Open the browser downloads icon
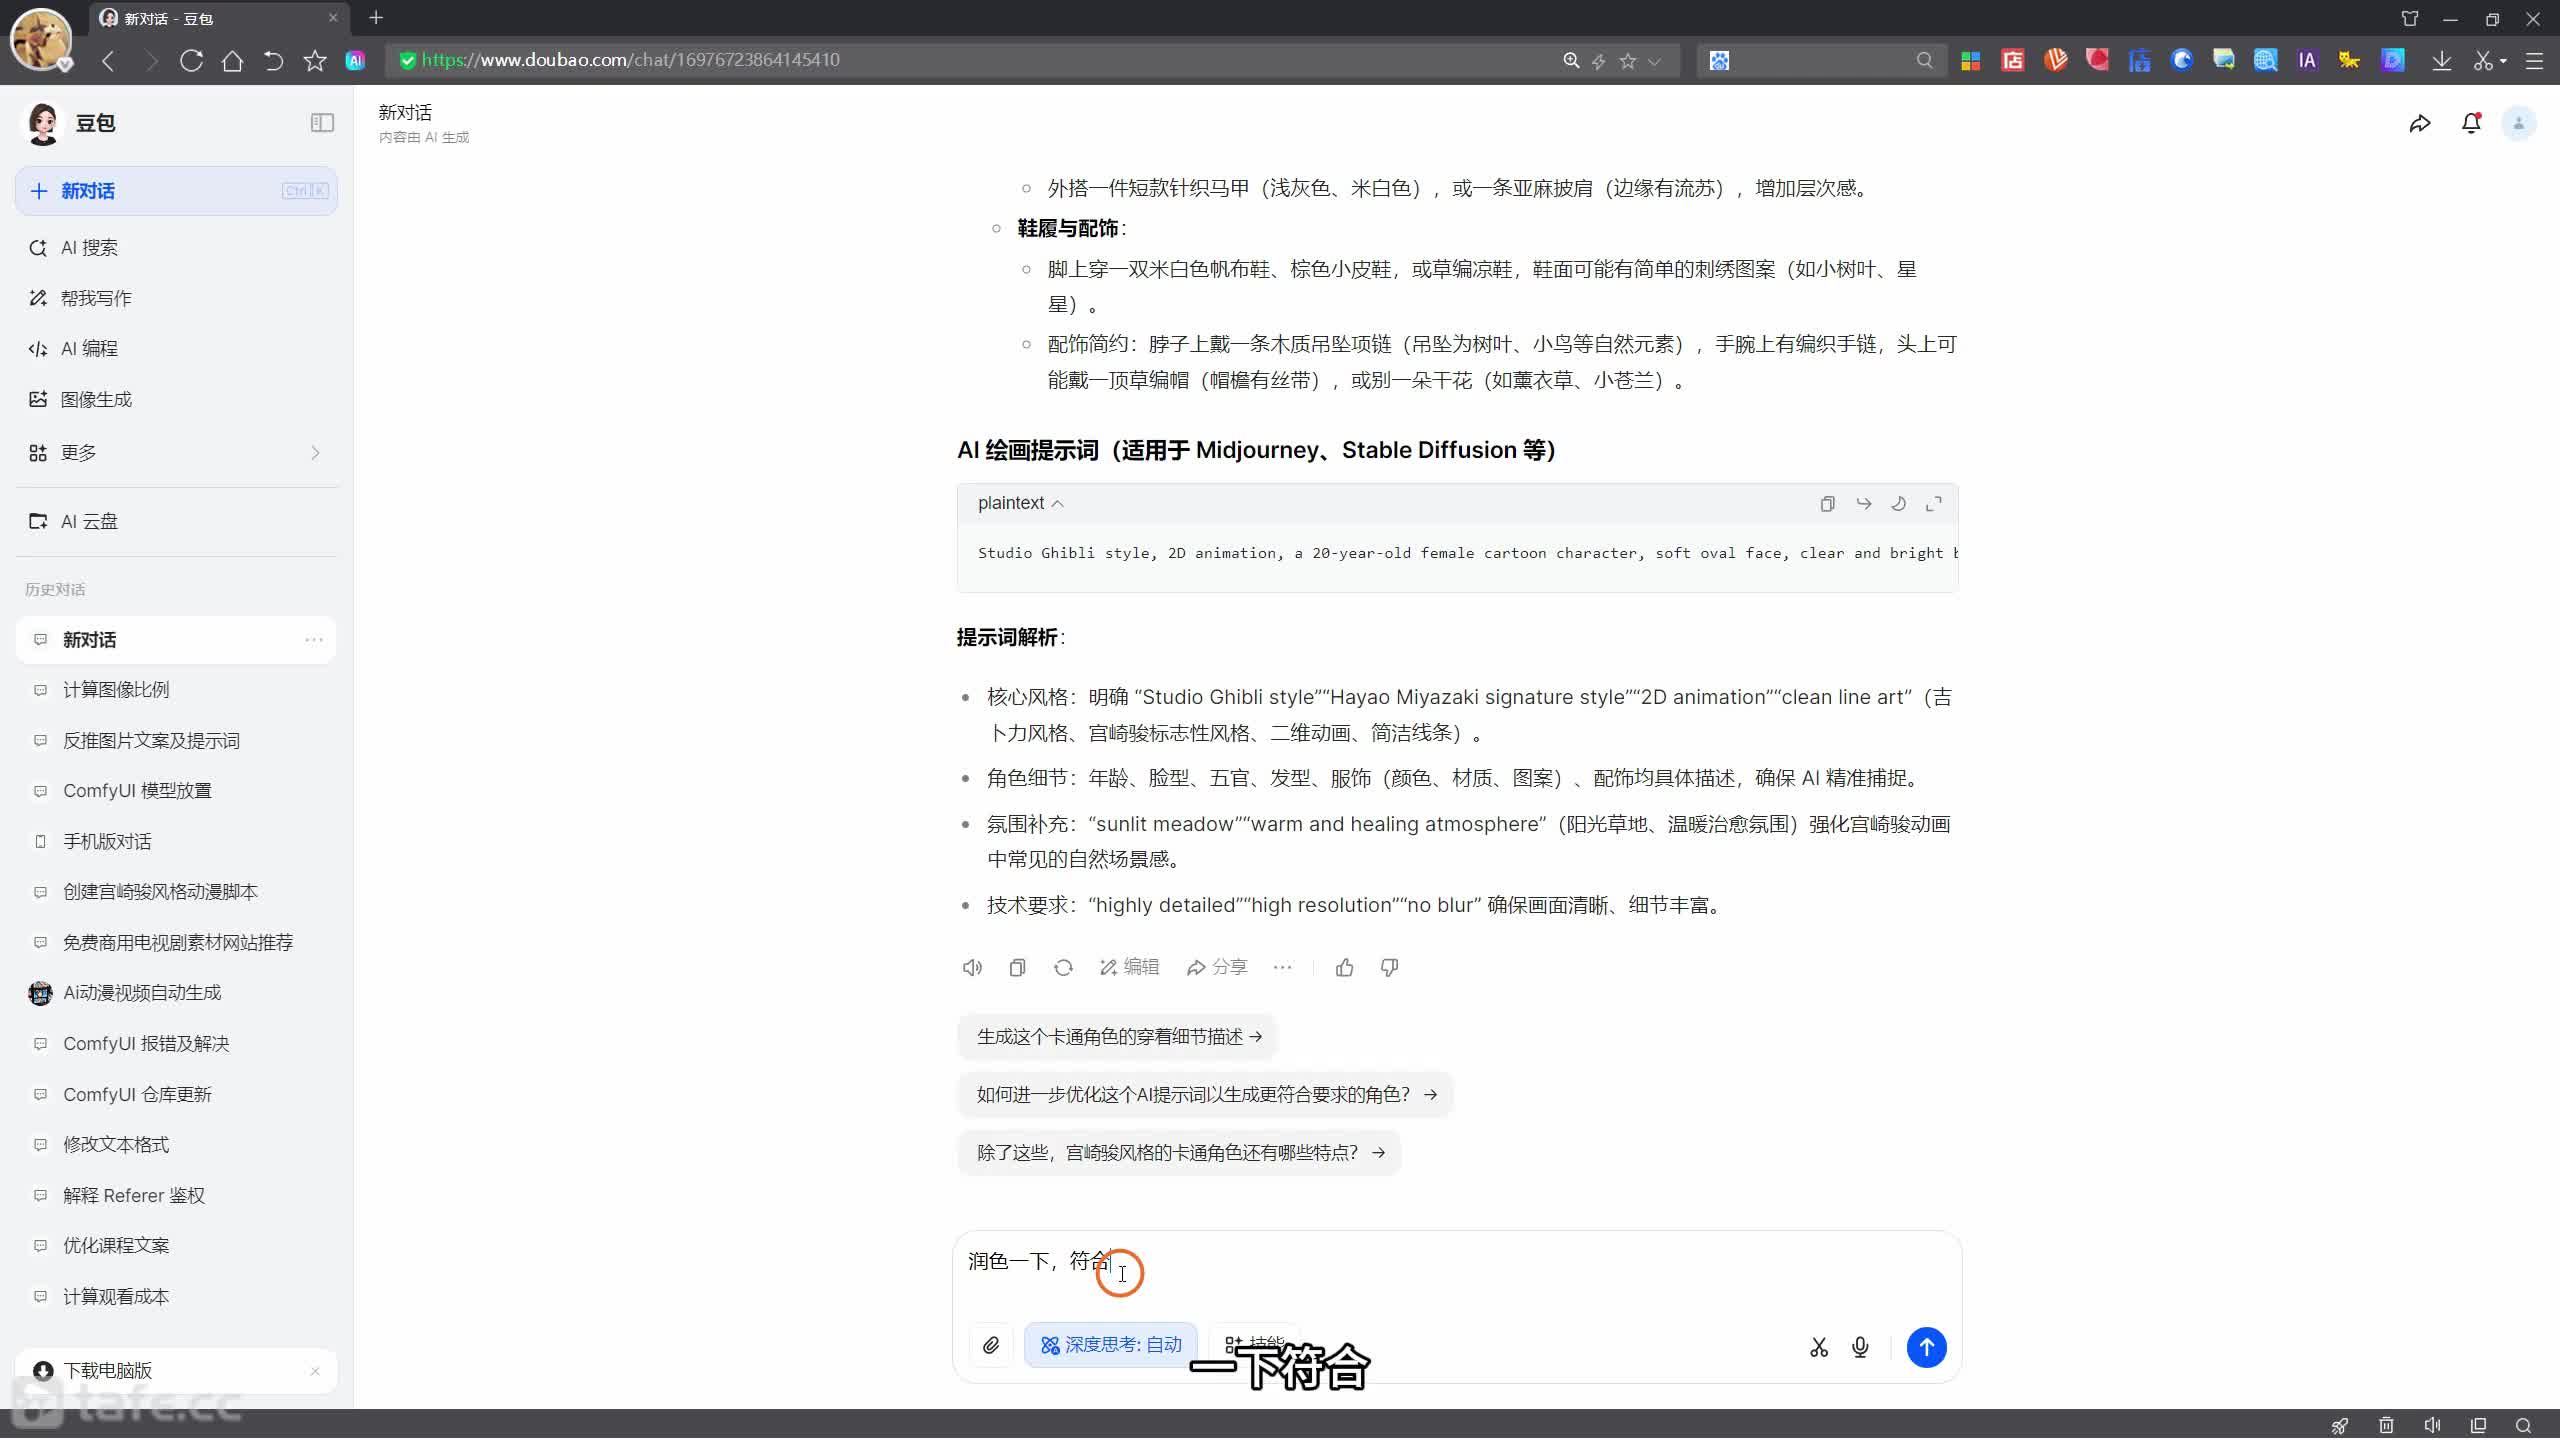This screenshot has width=2560, height=1440. (x=2441, y=61)
